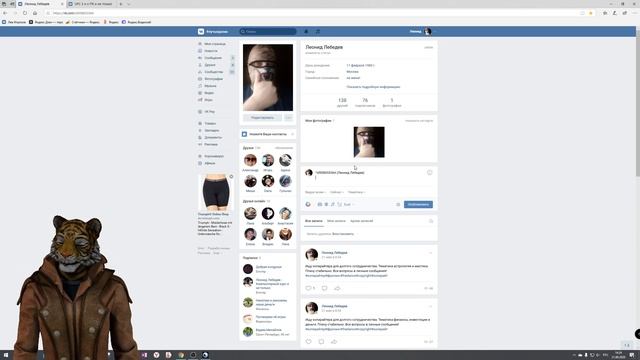Click the Windows Start button

5,355
